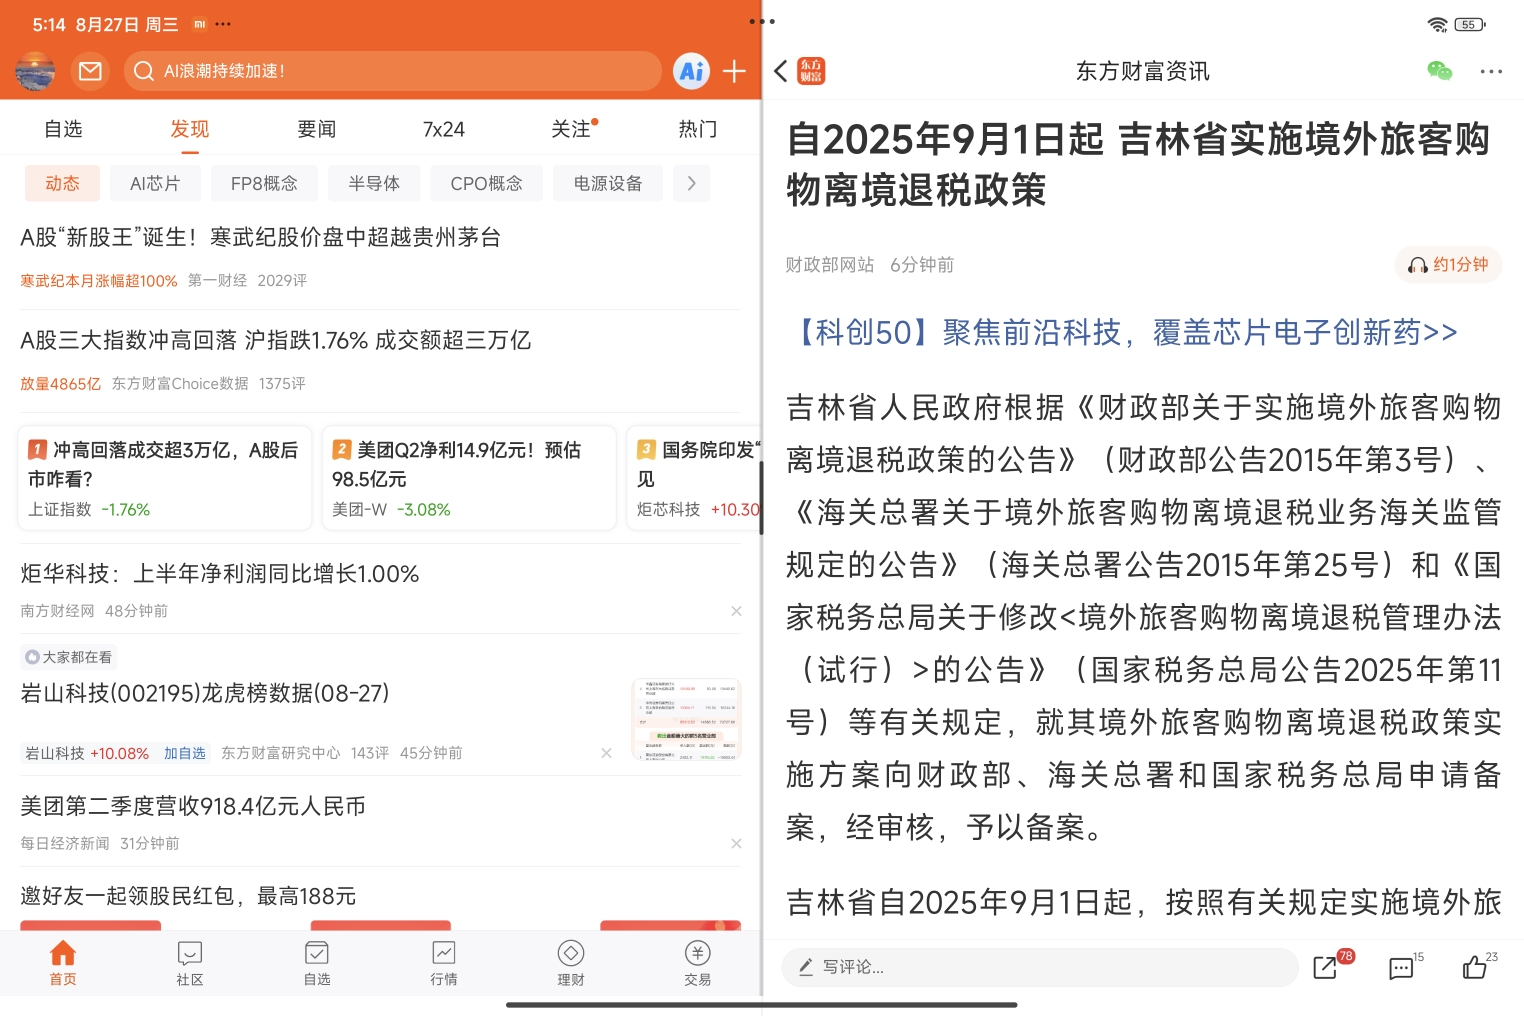Select the 半导体 topic chip
This screenshot has height=1016, width=1524.
374,183
